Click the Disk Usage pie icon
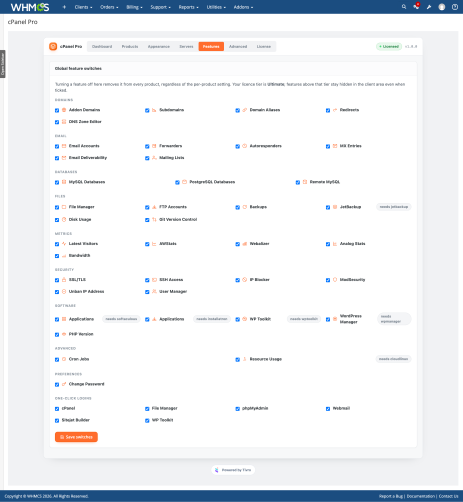Image resolution: width=463 pixels, height=502 pixels. click(64, 219)
